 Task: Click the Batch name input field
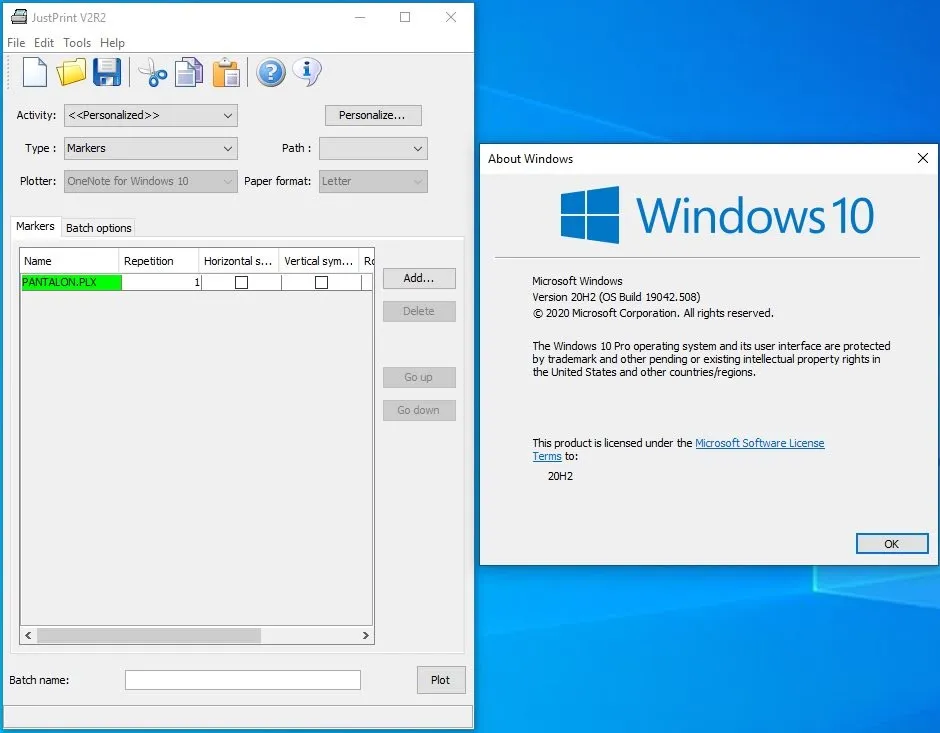point(242,680)
